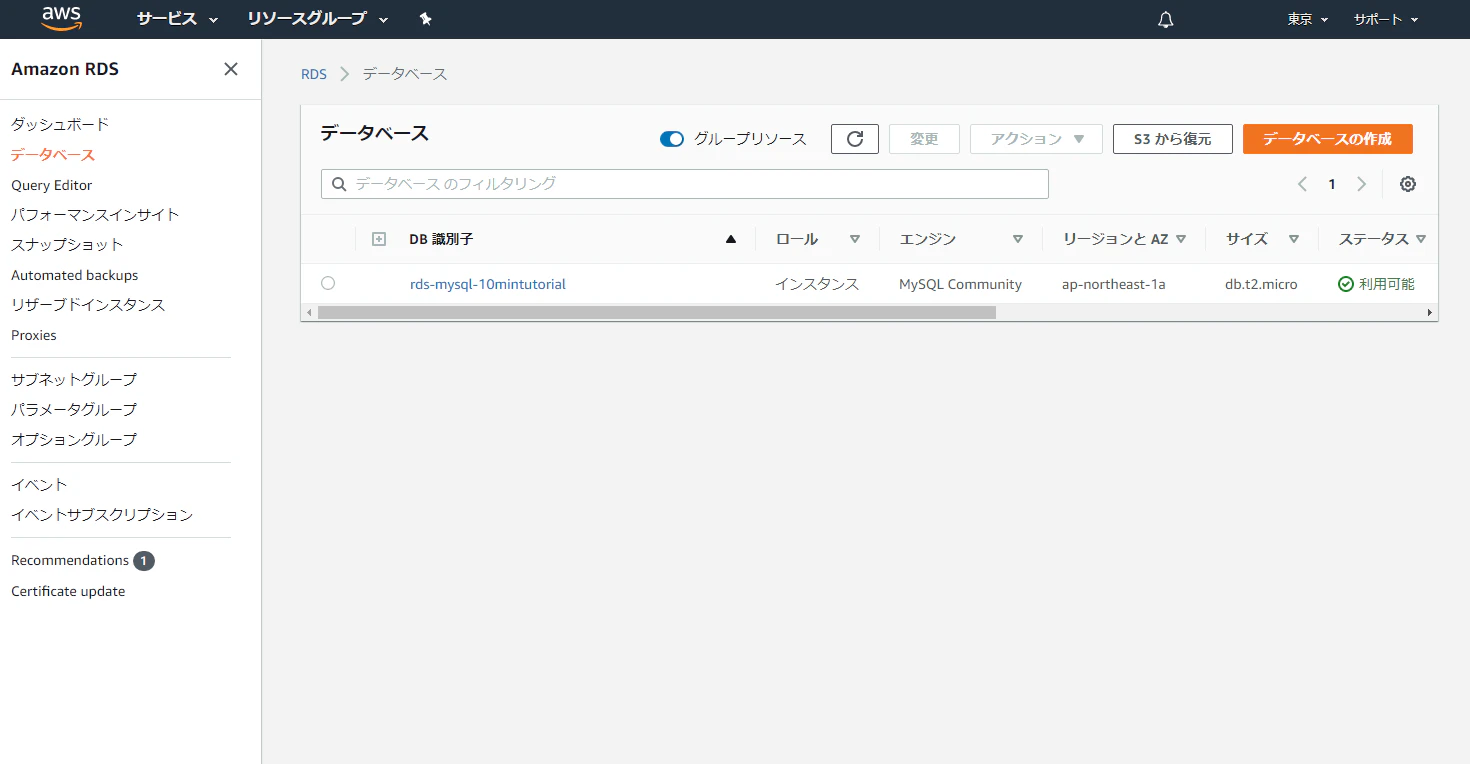
Task: Open Automated backups in the sidebar
Action: pyautogui.click(x=75, y=275)
